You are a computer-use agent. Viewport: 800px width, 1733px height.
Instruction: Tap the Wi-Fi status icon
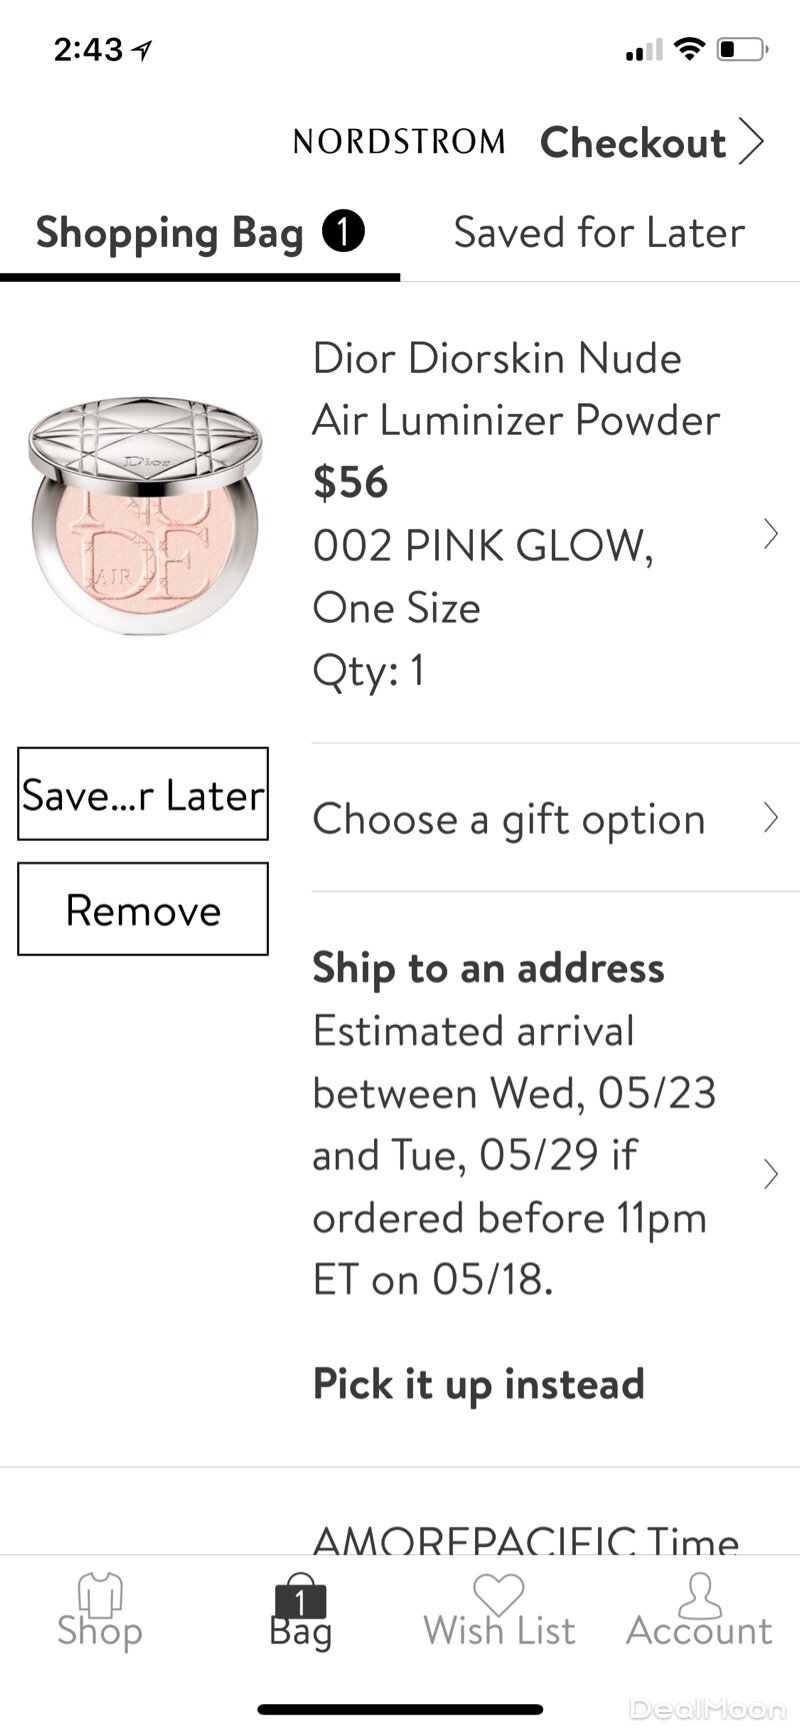pyautogui.click(x=688, y=48)
